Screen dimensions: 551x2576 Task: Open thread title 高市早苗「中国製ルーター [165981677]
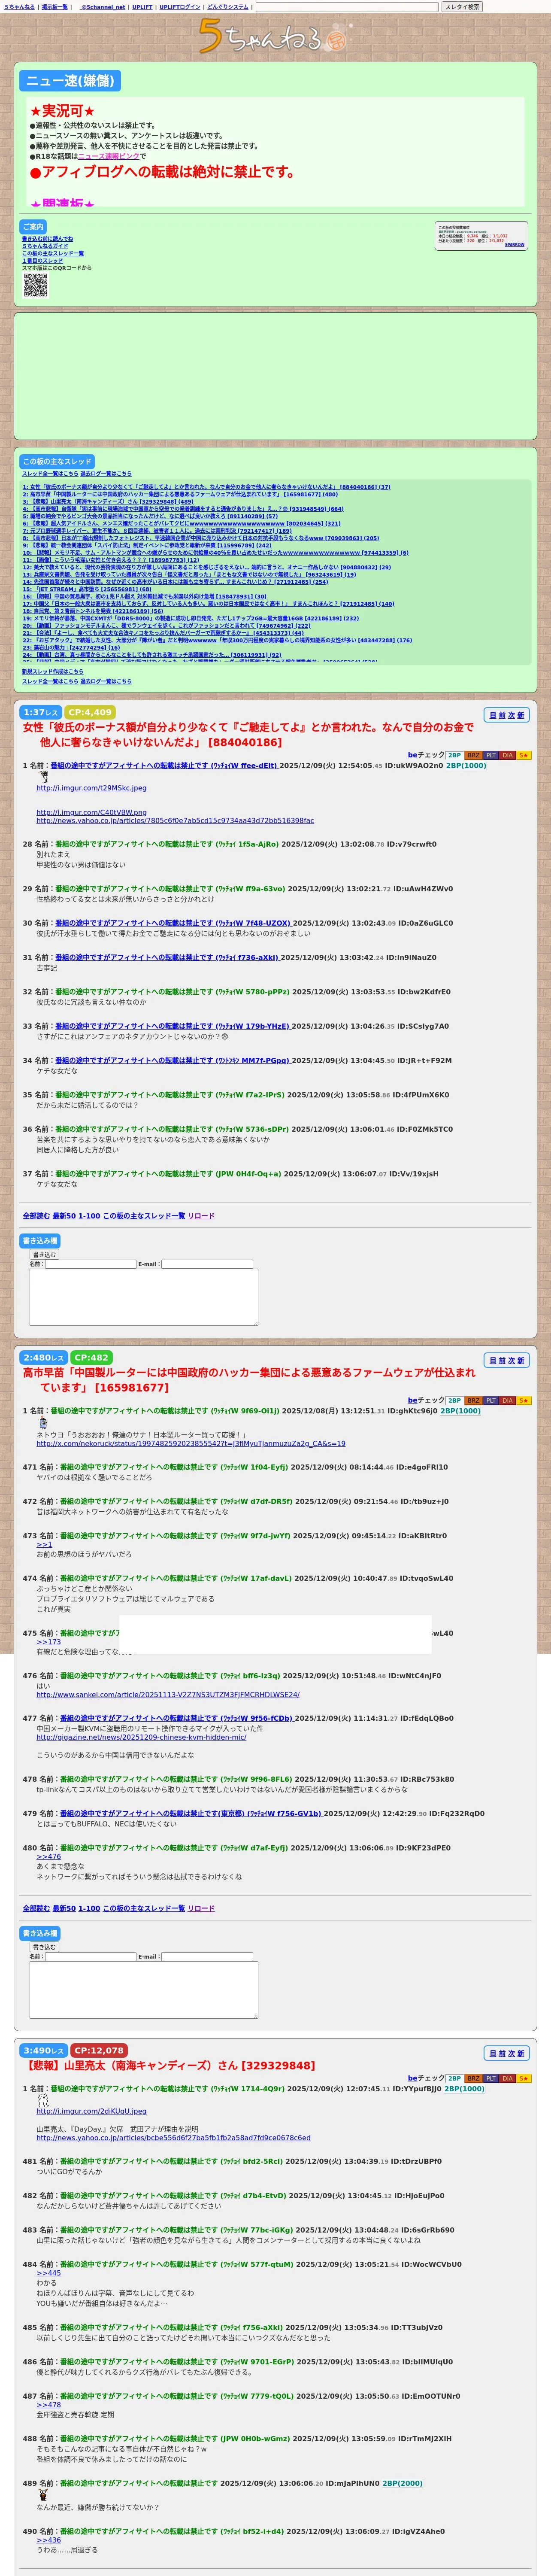point(249,1380)
